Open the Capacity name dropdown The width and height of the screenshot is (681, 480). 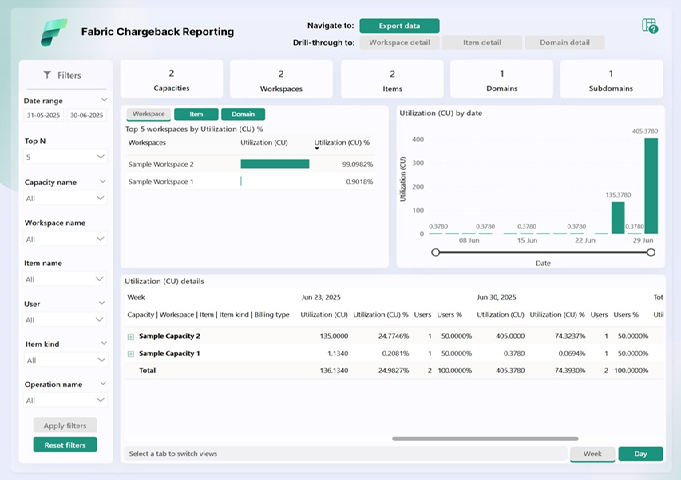(65, 198)
